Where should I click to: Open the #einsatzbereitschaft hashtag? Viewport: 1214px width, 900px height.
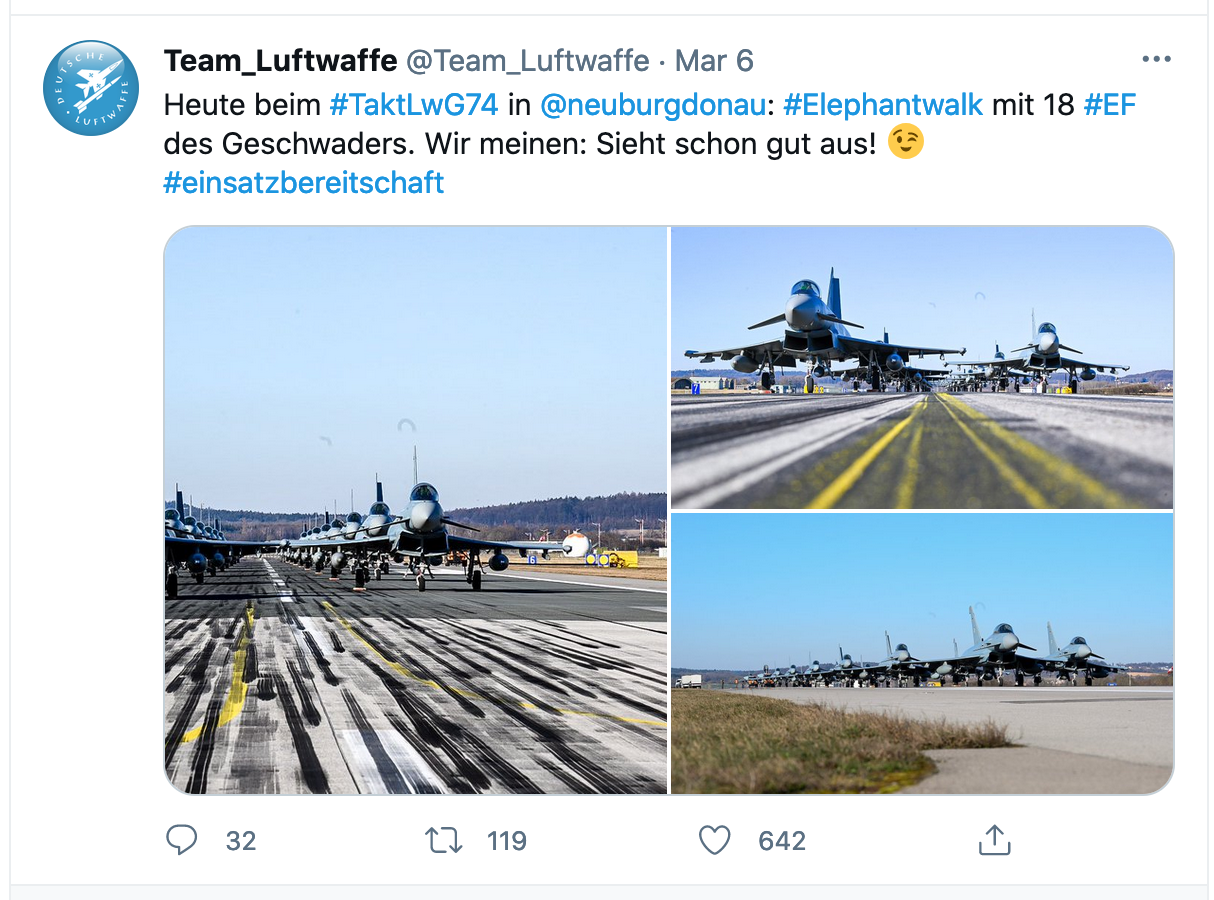coord(304,183)
